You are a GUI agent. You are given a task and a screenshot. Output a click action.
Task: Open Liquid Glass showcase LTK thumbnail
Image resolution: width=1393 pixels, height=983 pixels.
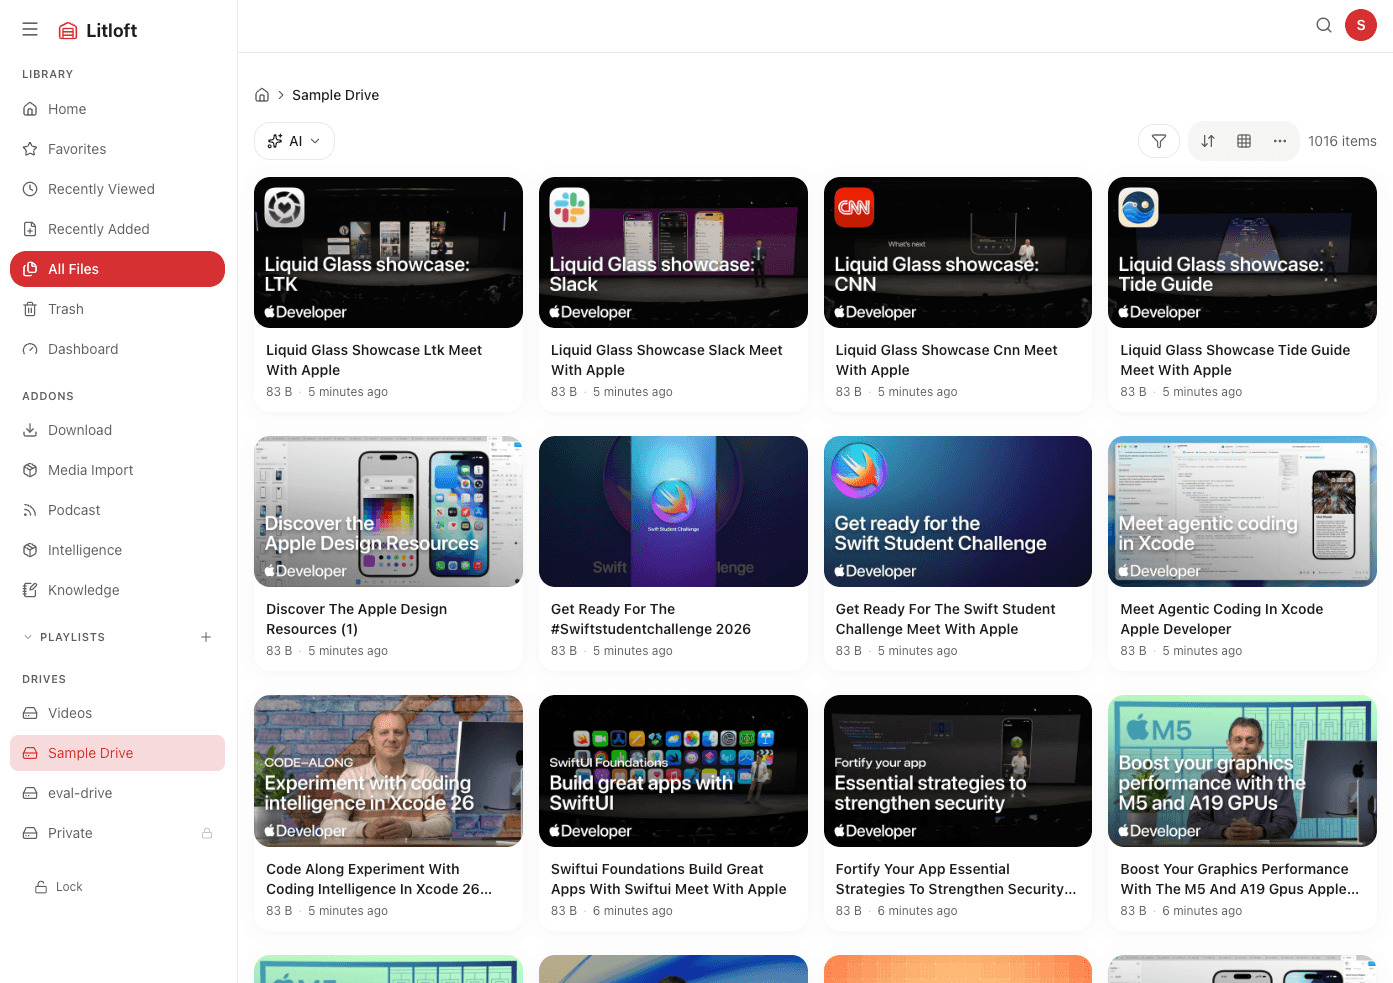pyautogui.click(x=388, y=252)
